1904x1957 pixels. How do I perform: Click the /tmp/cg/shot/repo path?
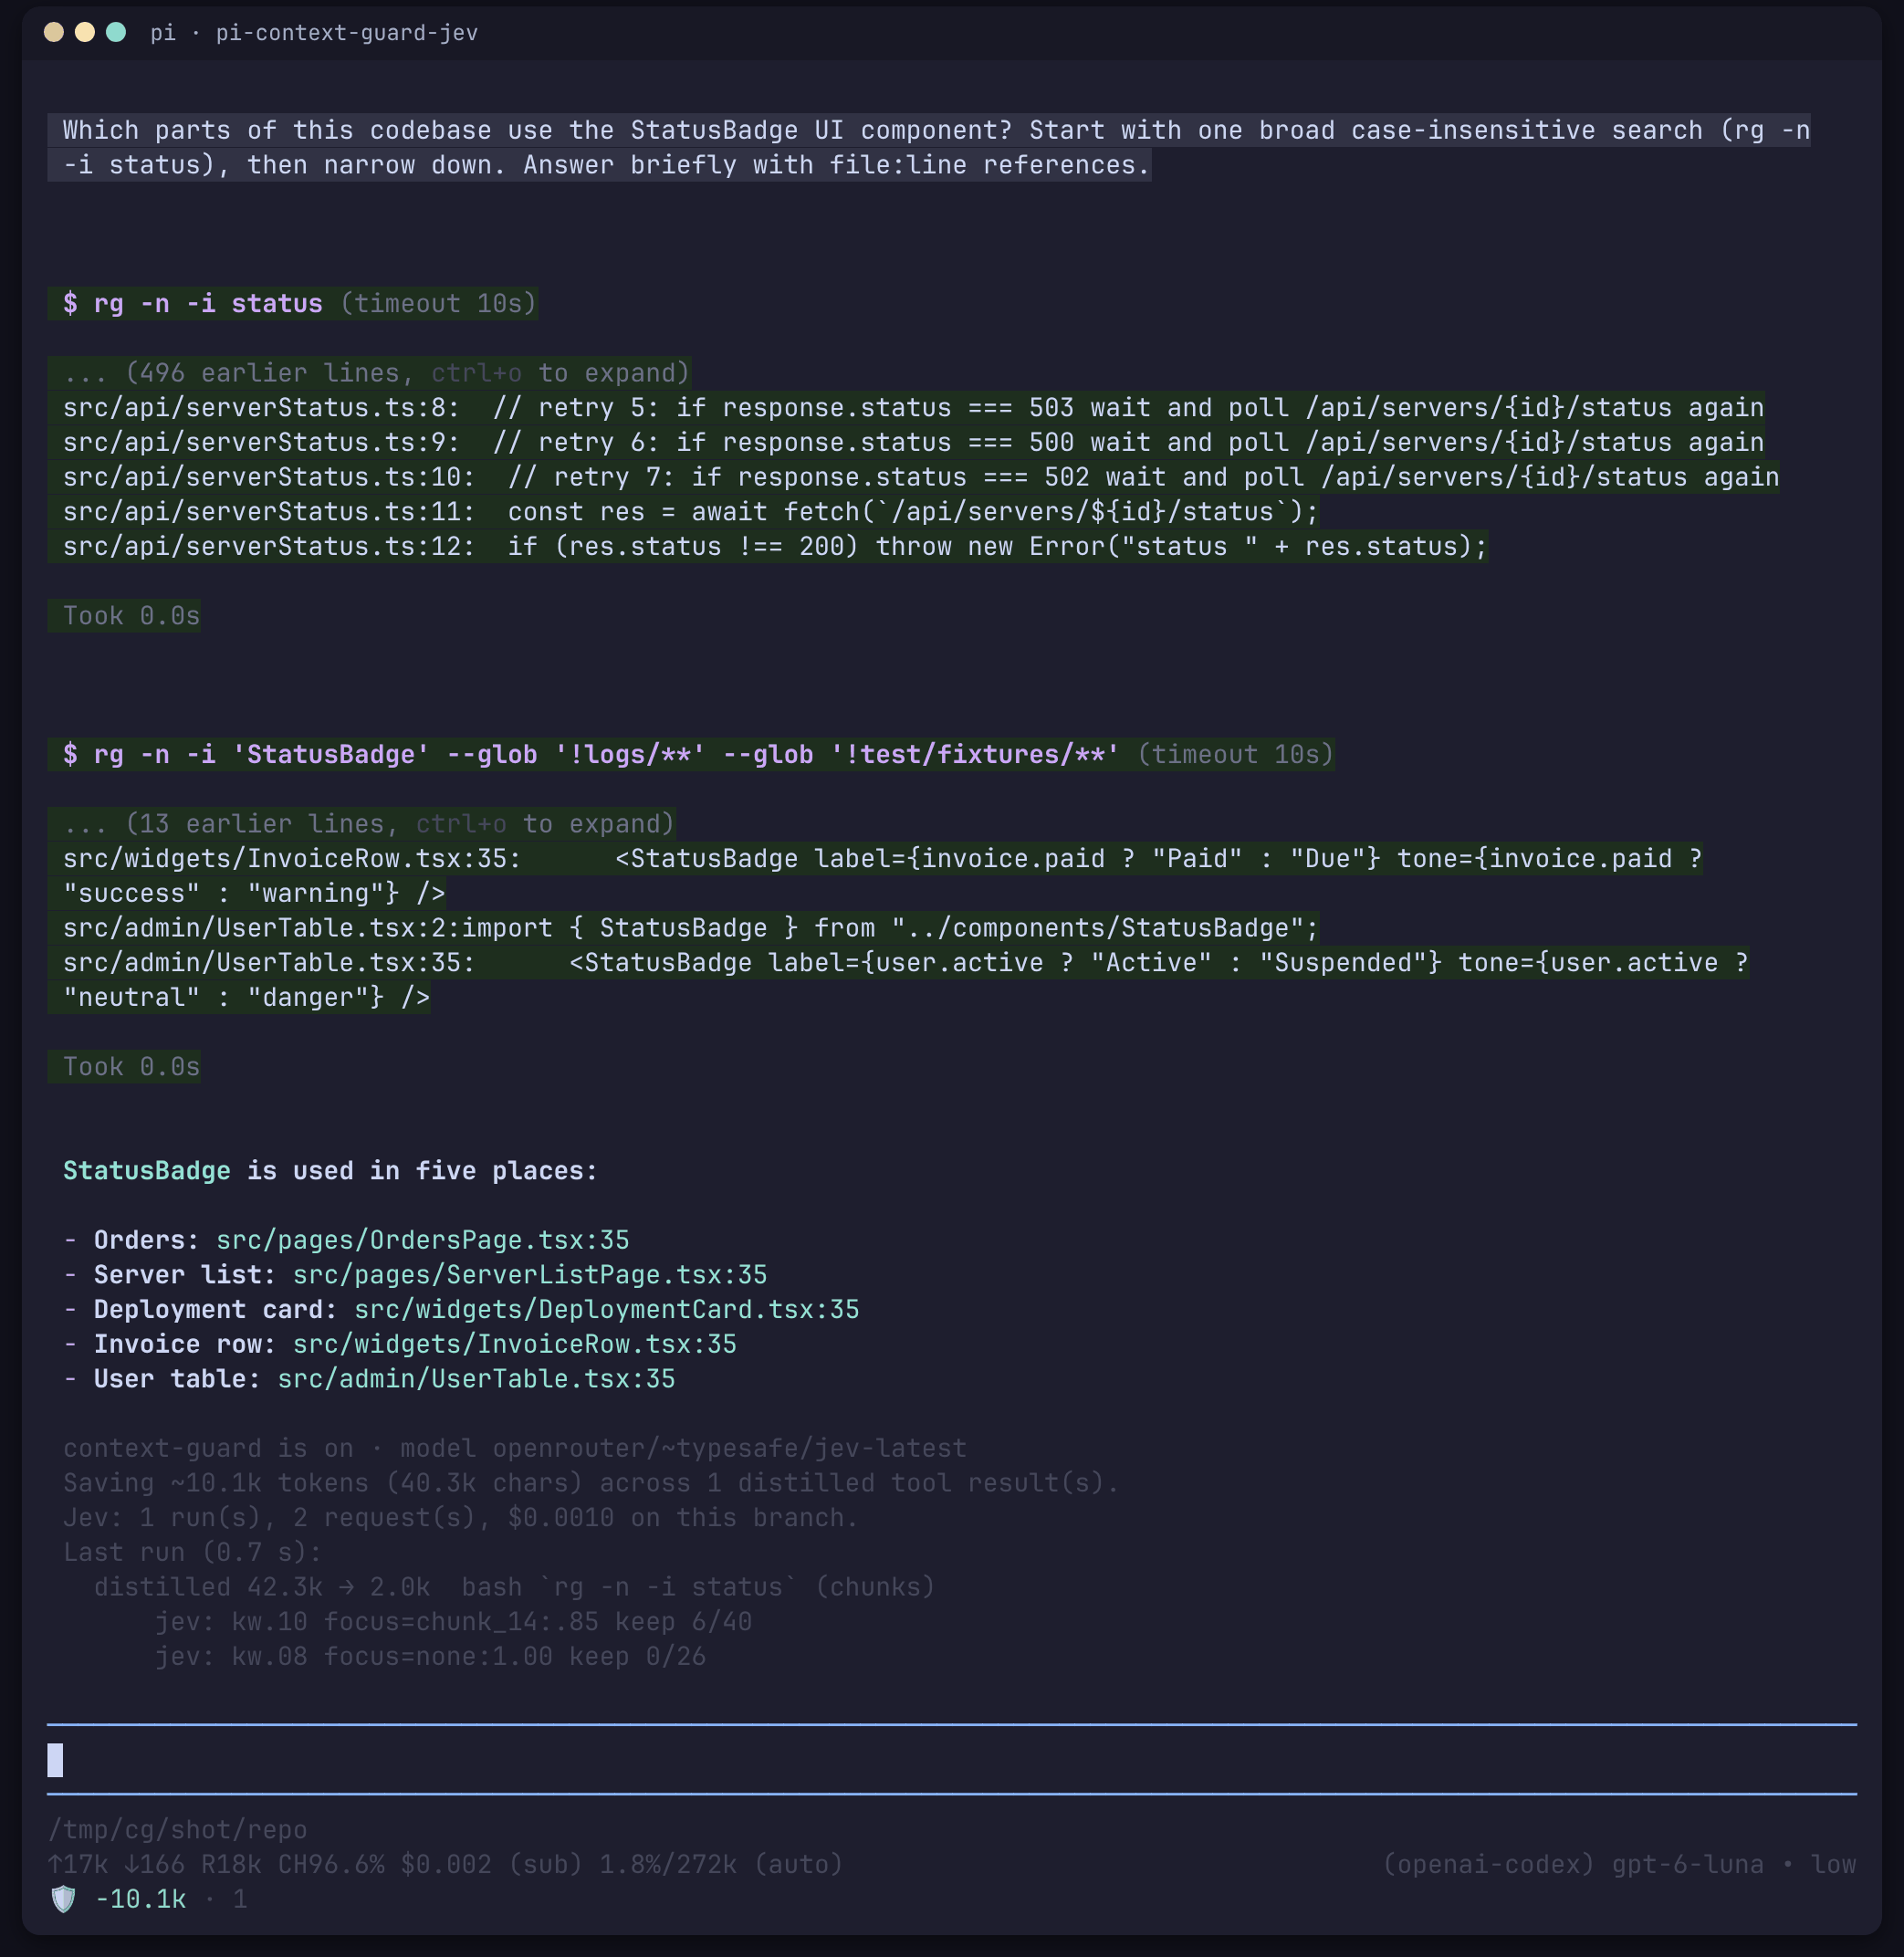click(177, 1830)
